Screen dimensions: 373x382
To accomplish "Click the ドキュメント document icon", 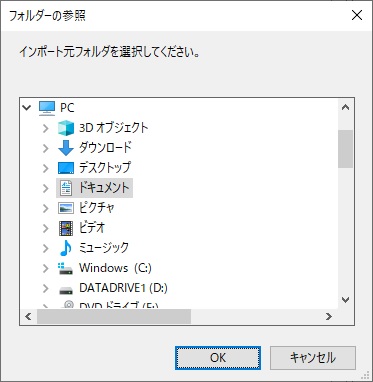I will pyautogui.click(x=66, y=188).
